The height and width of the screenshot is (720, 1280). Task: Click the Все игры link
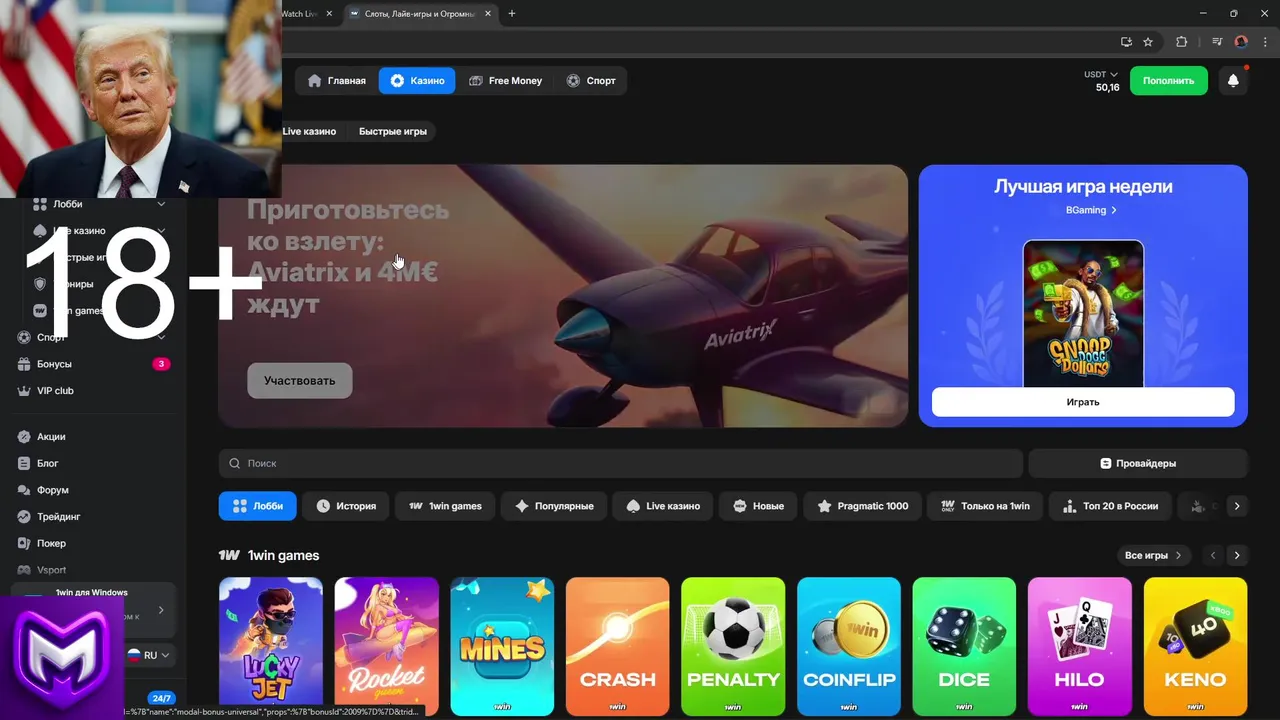[x=1153, y=555]
